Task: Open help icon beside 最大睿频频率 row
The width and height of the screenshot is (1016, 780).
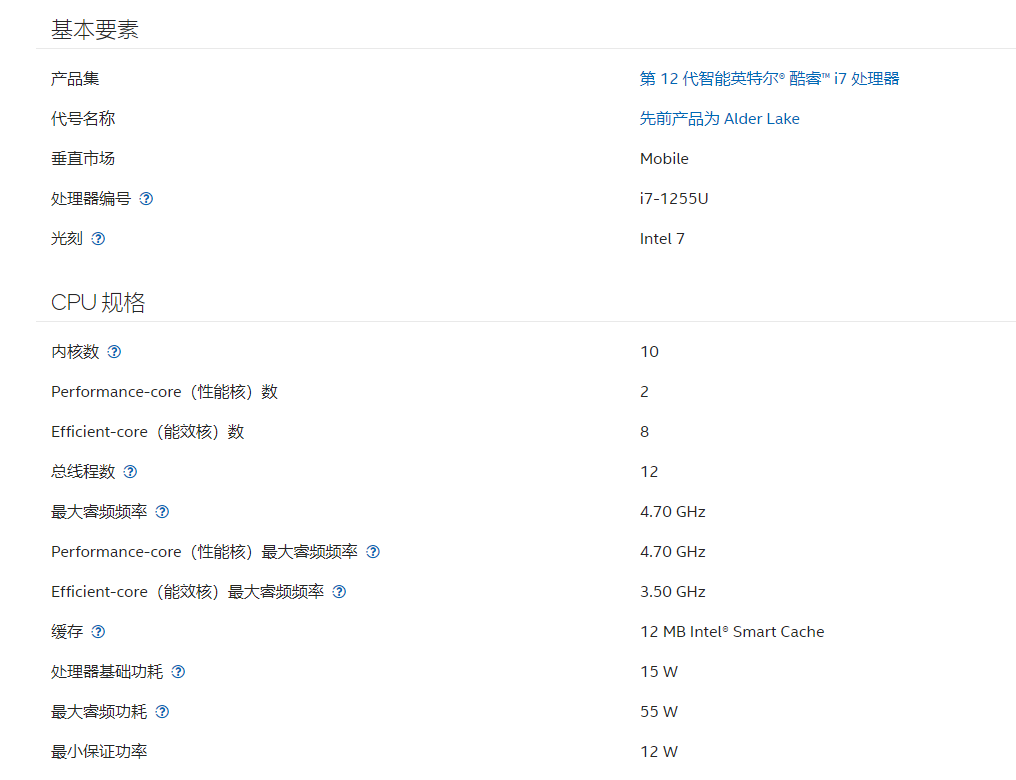Action: click(163, 512)
